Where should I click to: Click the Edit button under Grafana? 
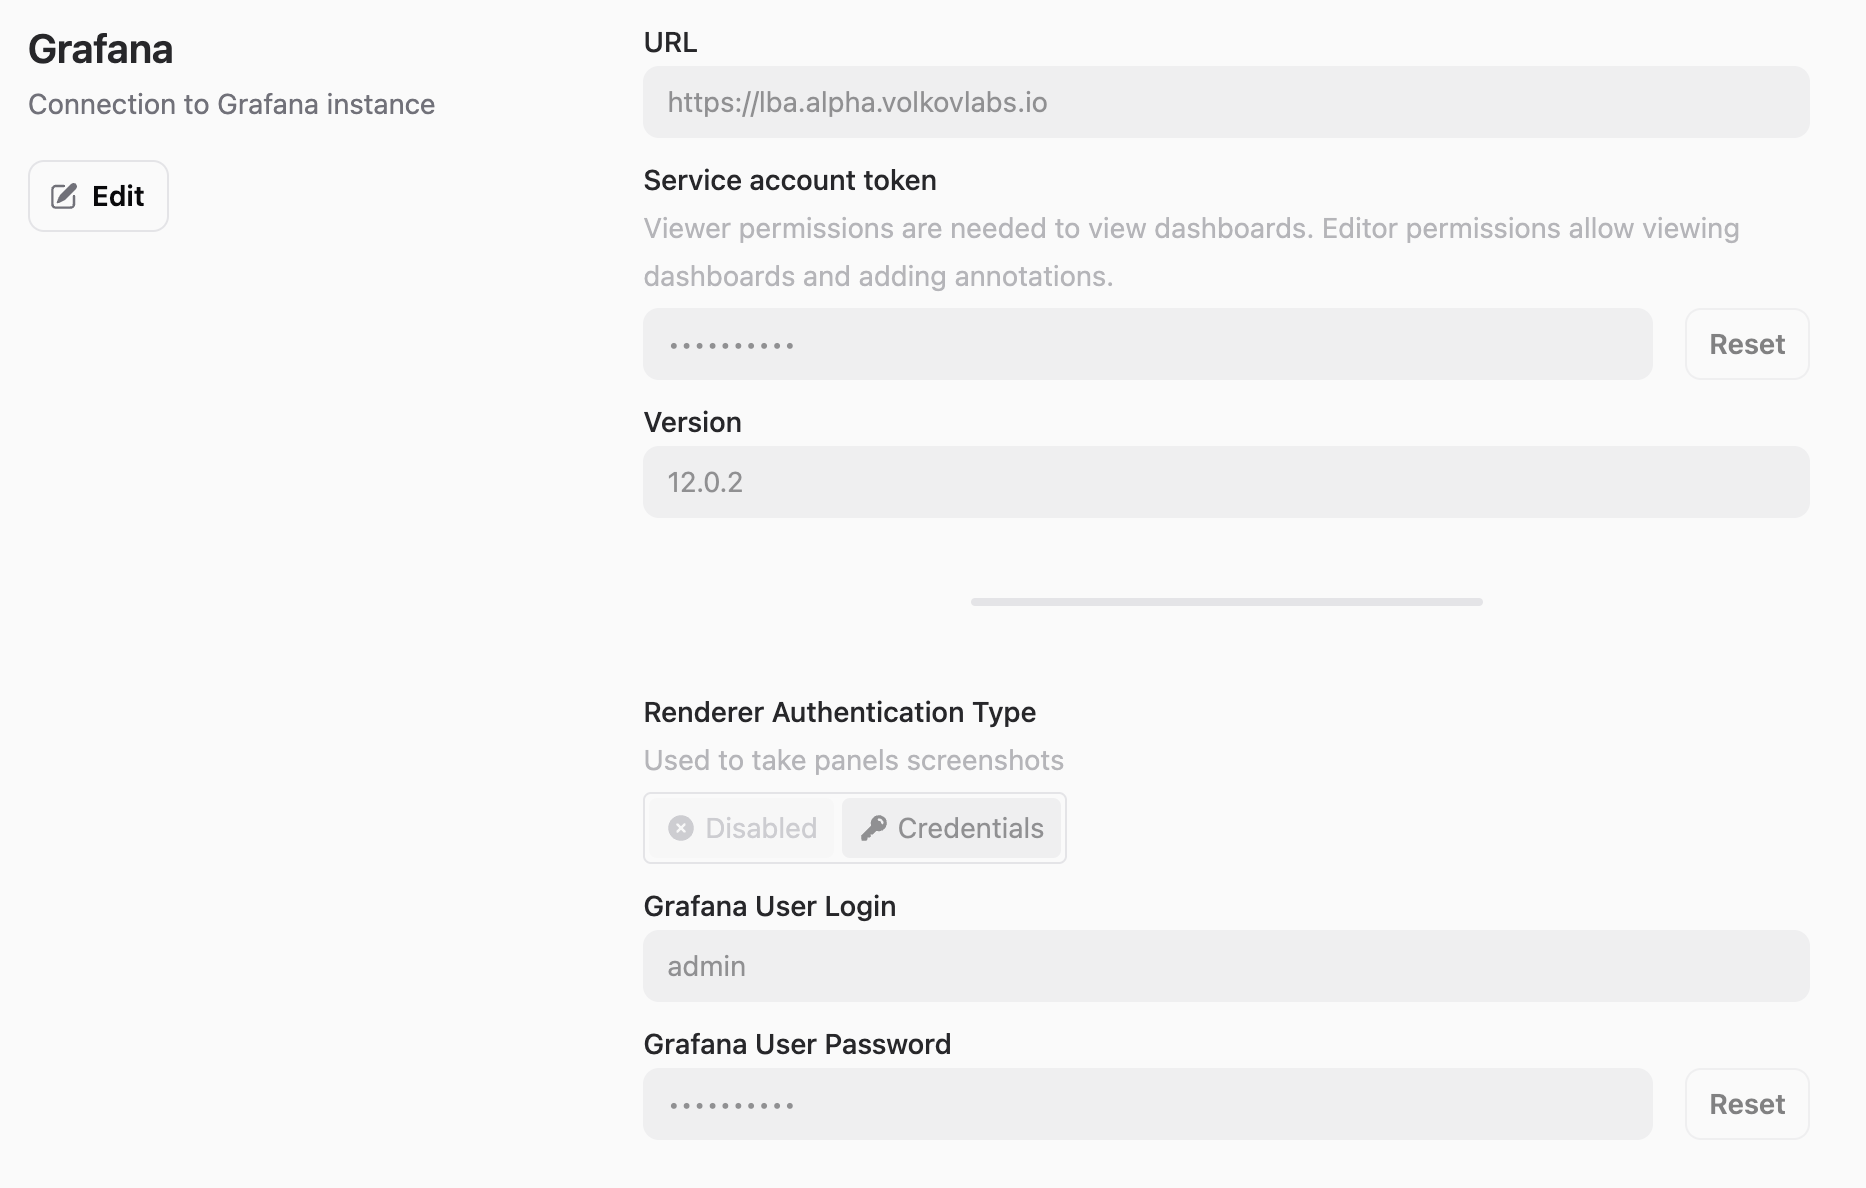click(x=98, y=196)
